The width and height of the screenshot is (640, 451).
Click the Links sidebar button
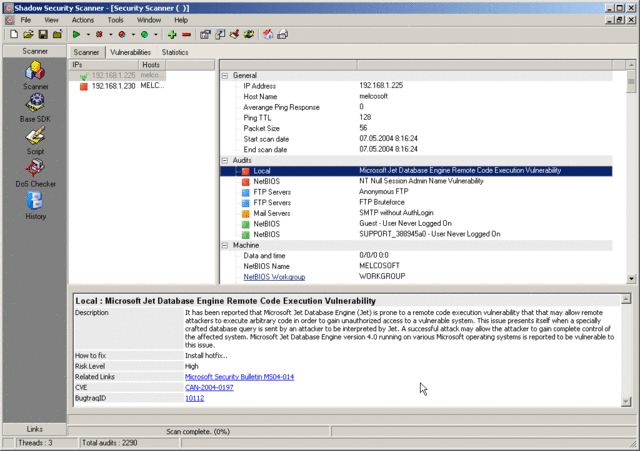point(35,429)
